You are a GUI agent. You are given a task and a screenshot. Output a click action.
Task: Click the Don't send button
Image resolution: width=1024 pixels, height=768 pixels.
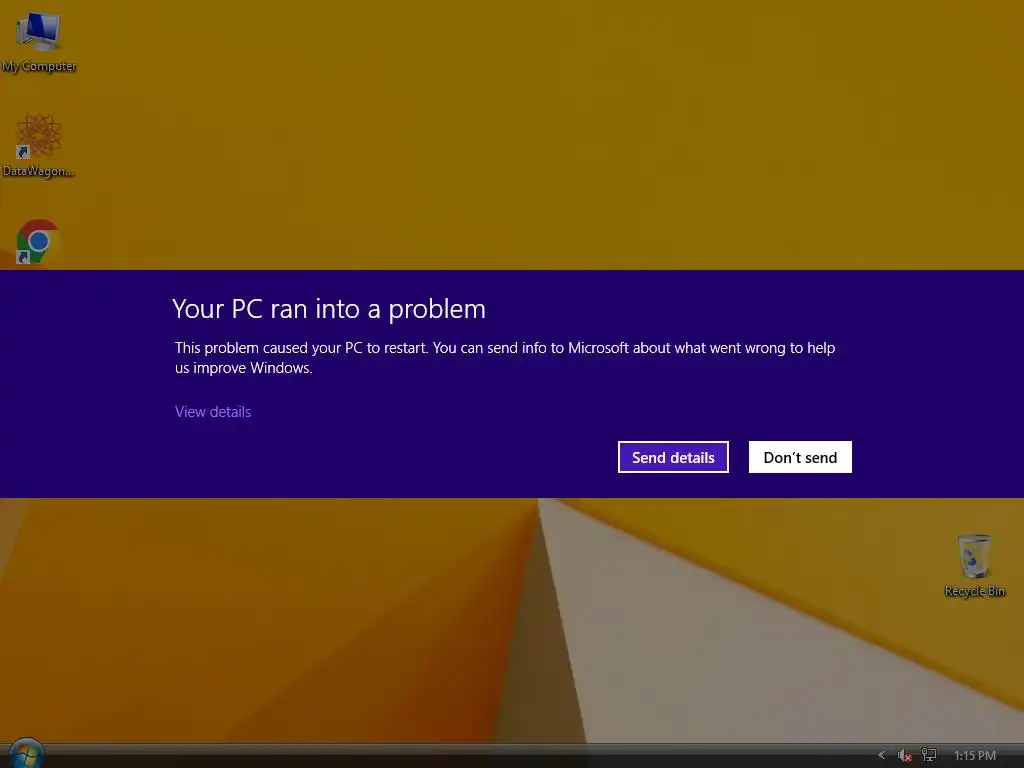click(800, 457)
